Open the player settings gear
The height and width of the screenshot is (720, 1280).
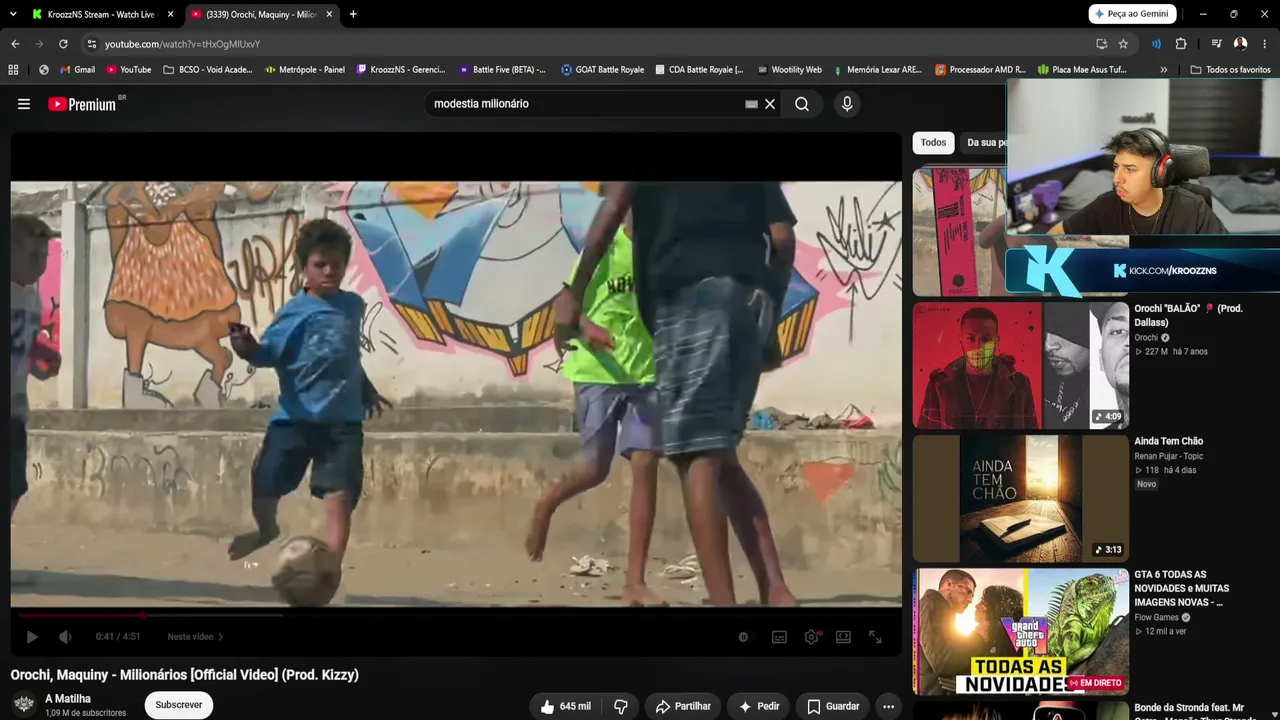click(811, 637)
